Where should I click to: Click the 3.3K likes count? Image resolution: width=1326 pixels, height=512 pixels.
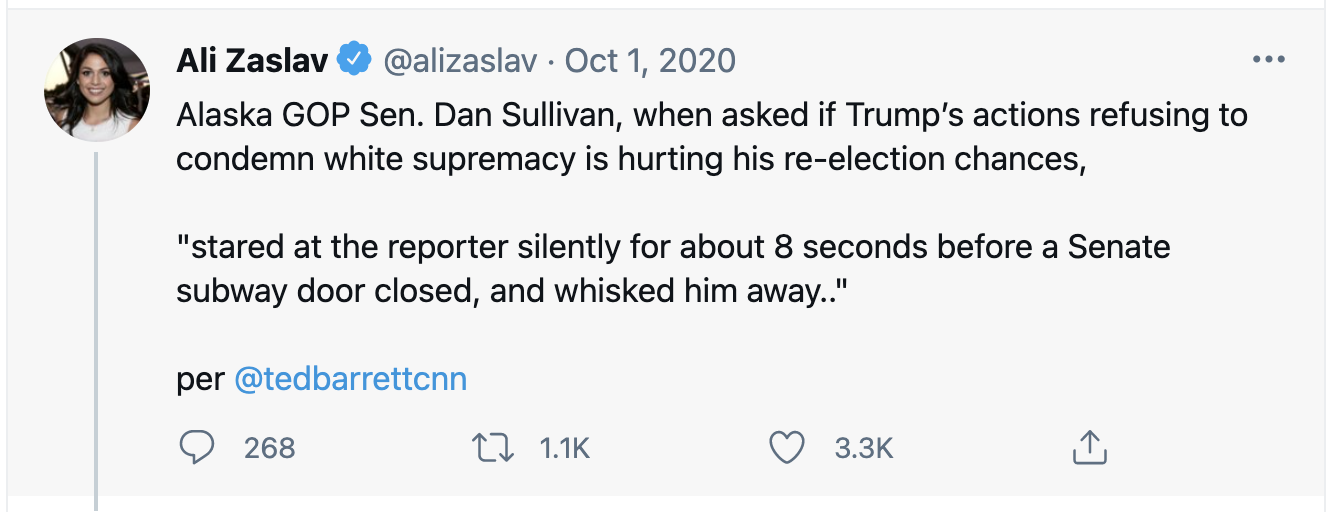click(x=863, y=448)
